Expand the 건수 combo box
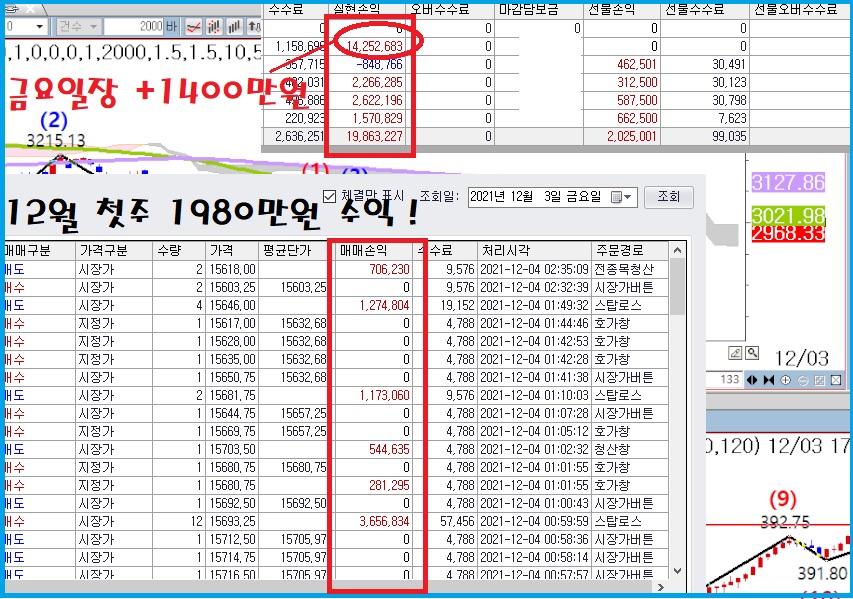The width and height of the screenshot is (853, 599). (94, 26)
